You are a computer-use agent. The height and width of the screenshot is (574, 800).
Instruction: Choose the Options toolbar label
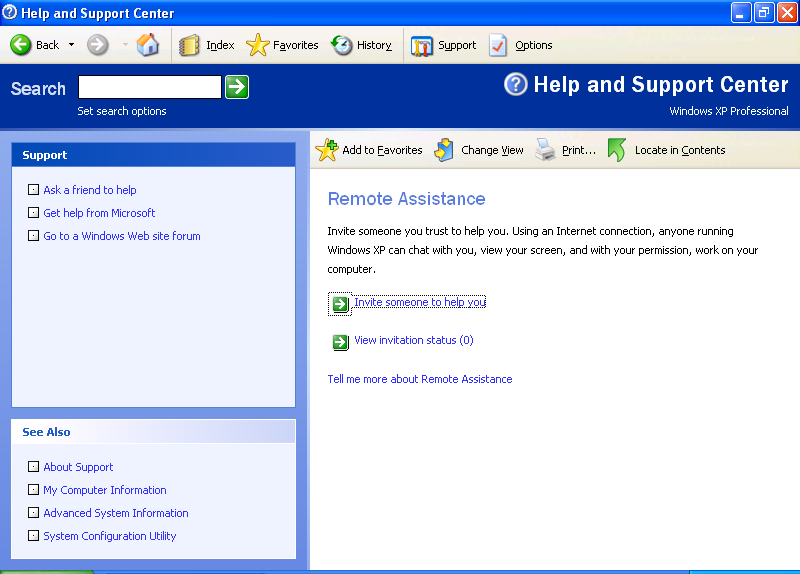coord(534,45)
